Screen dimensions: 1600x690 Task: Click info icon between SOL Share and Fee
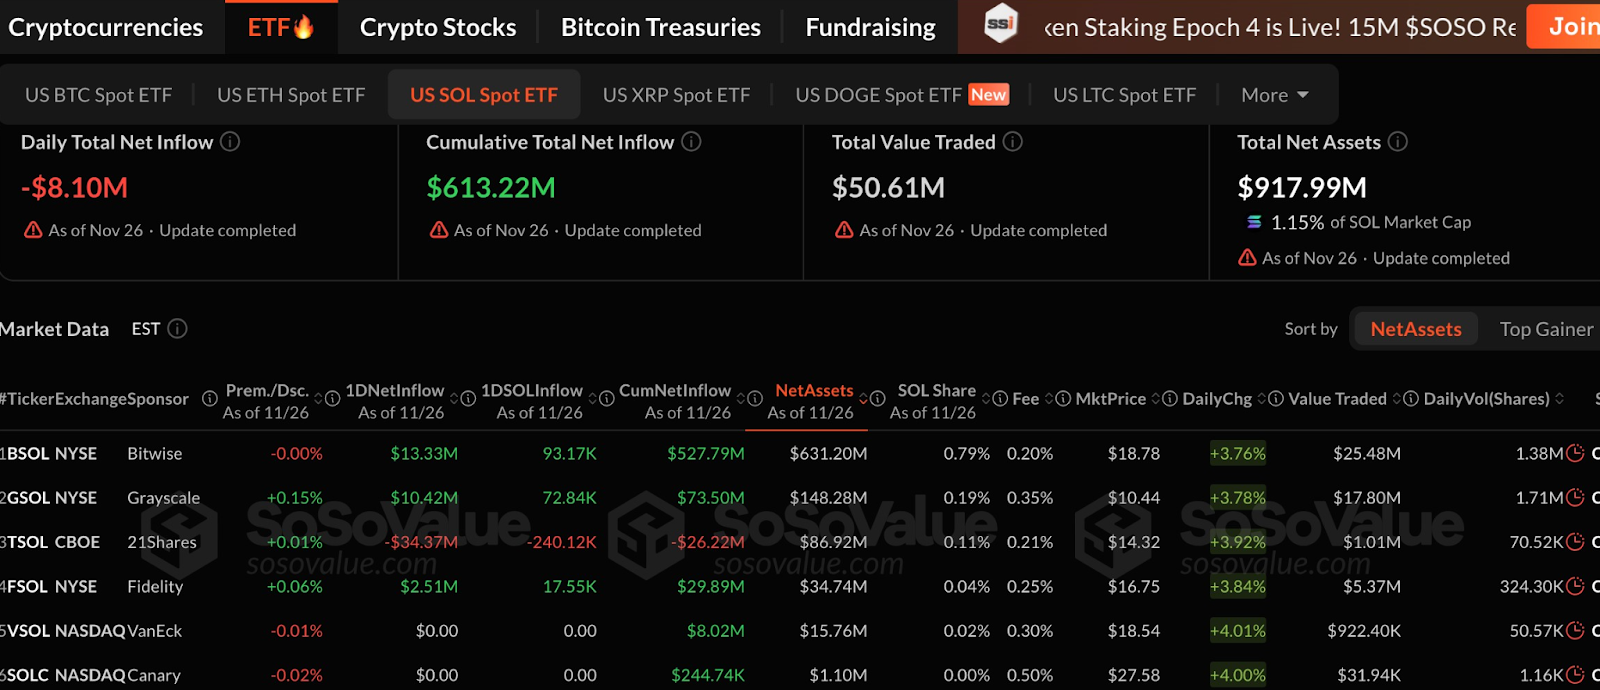tap(1000, 399)
